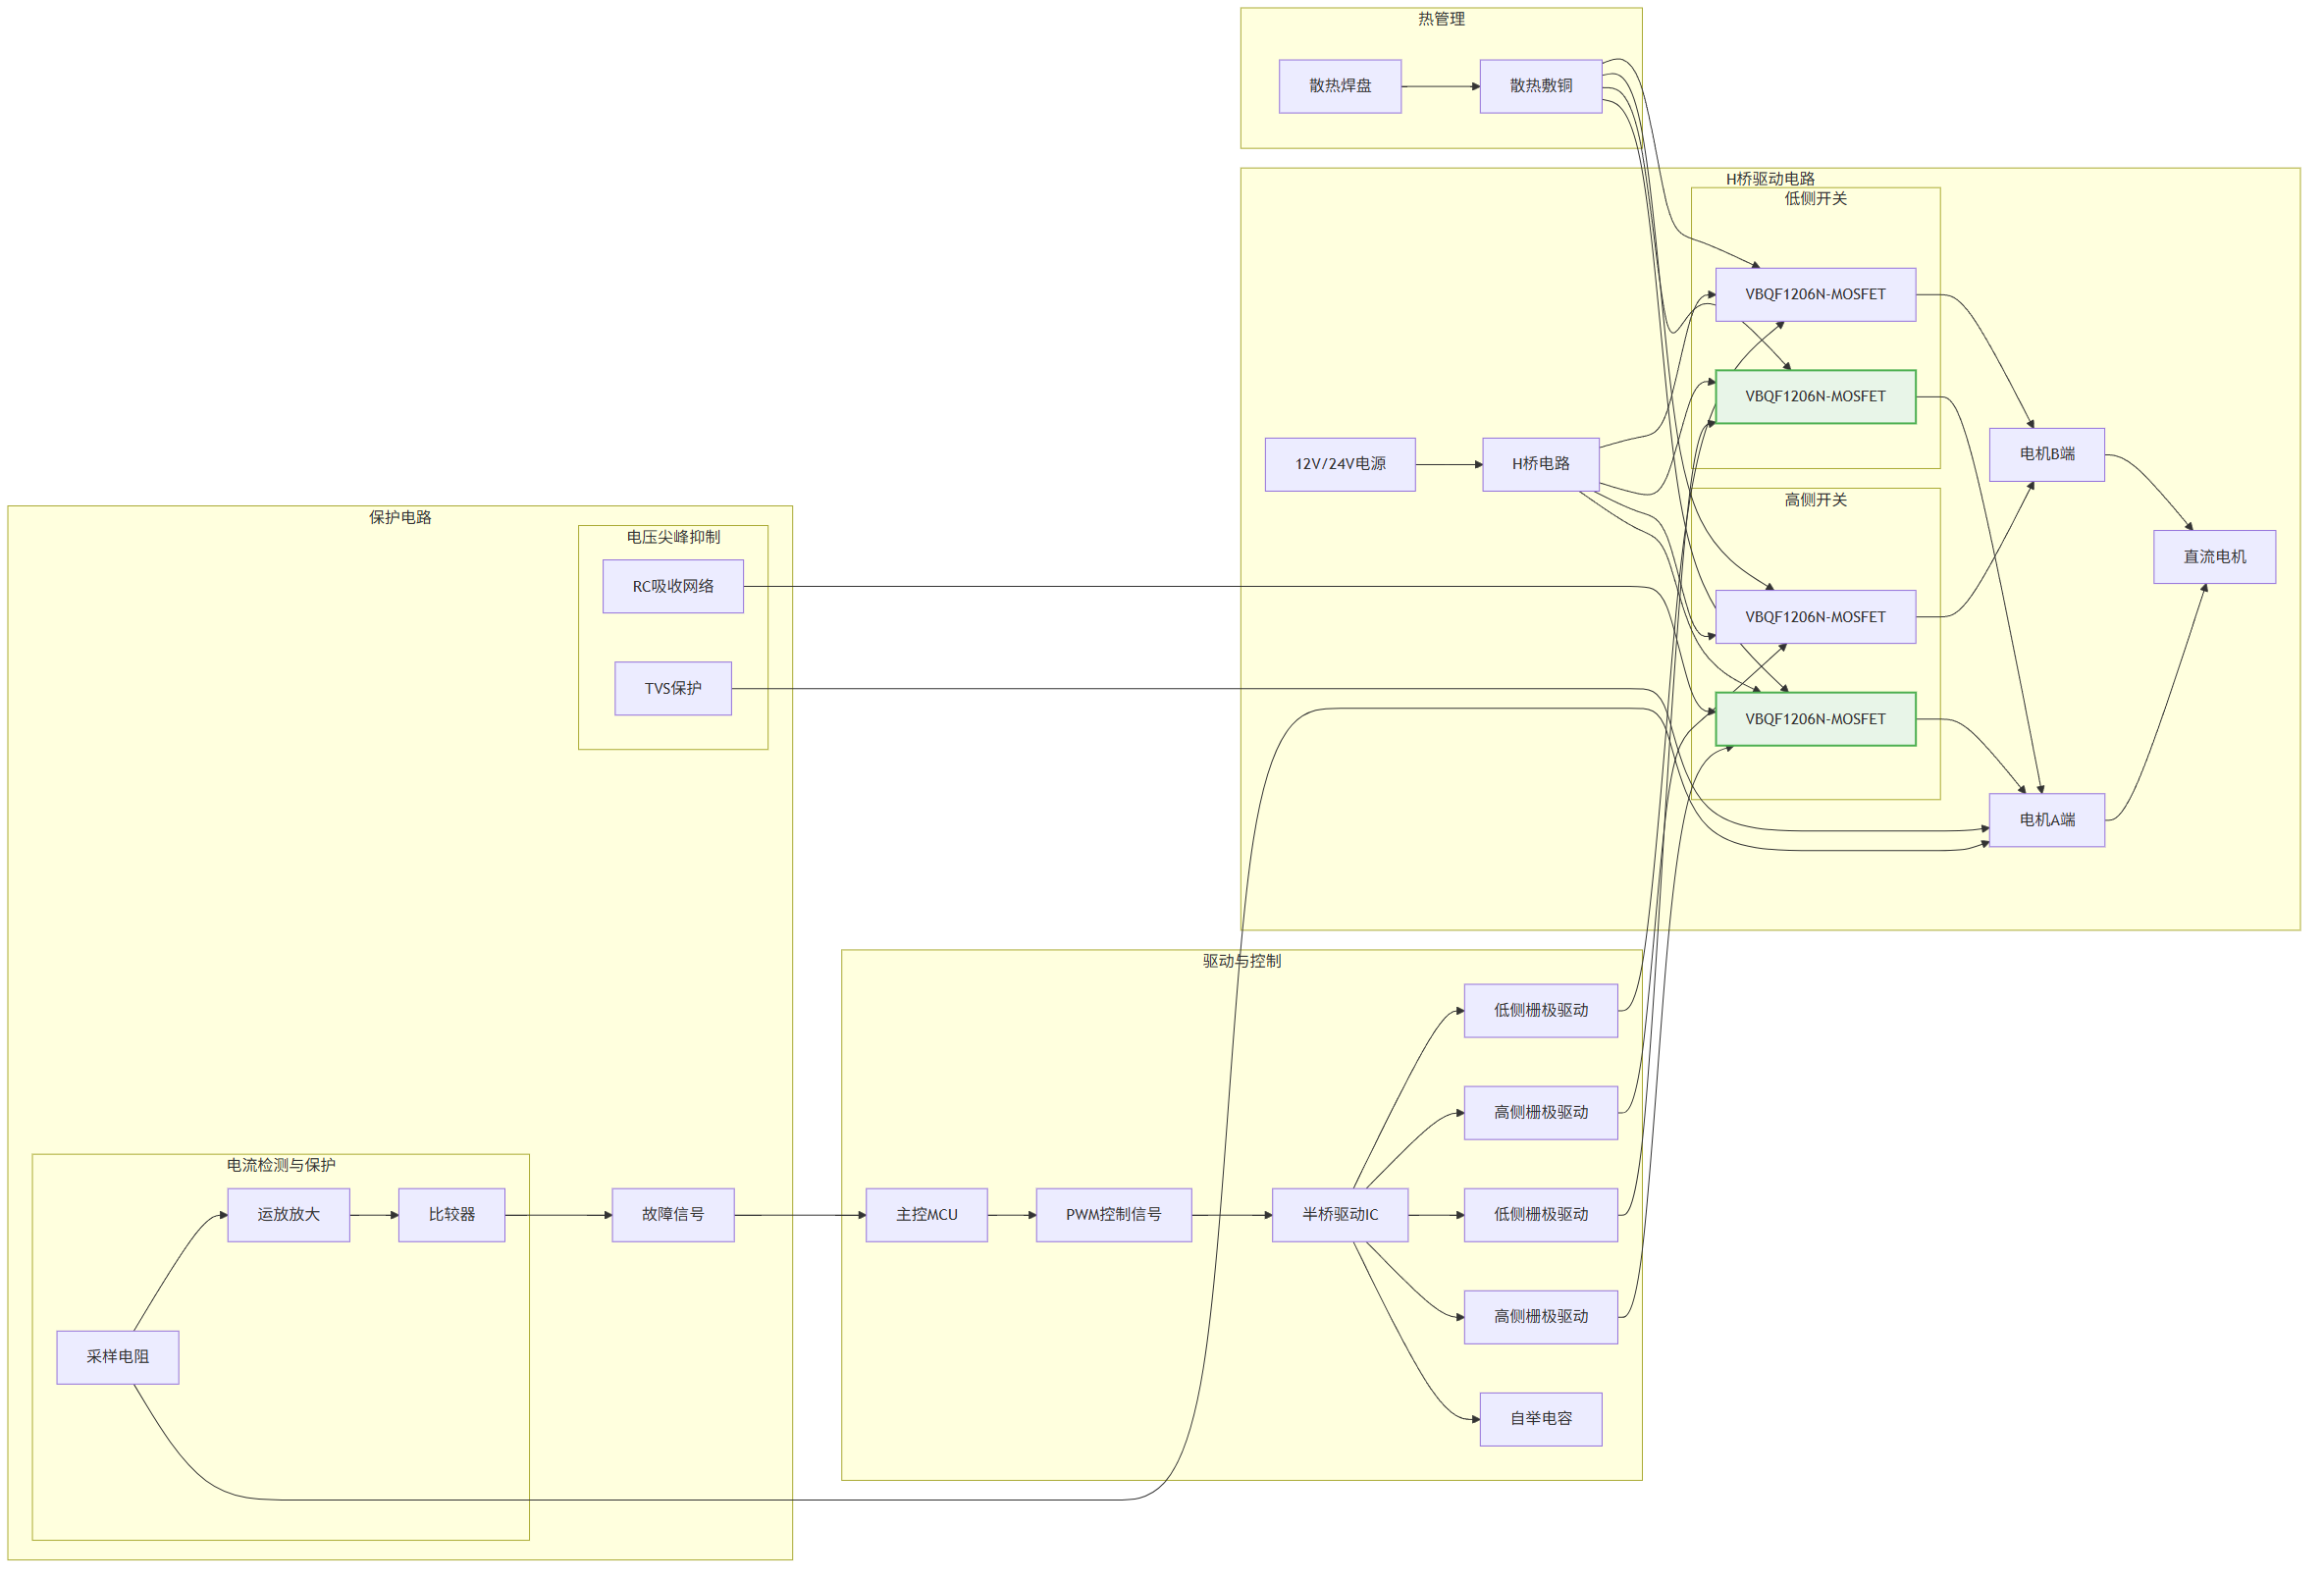This screenshot has width=2324, height=1580.
Task: Click the 12V/24V电源 box
Action: point(1340,464)
